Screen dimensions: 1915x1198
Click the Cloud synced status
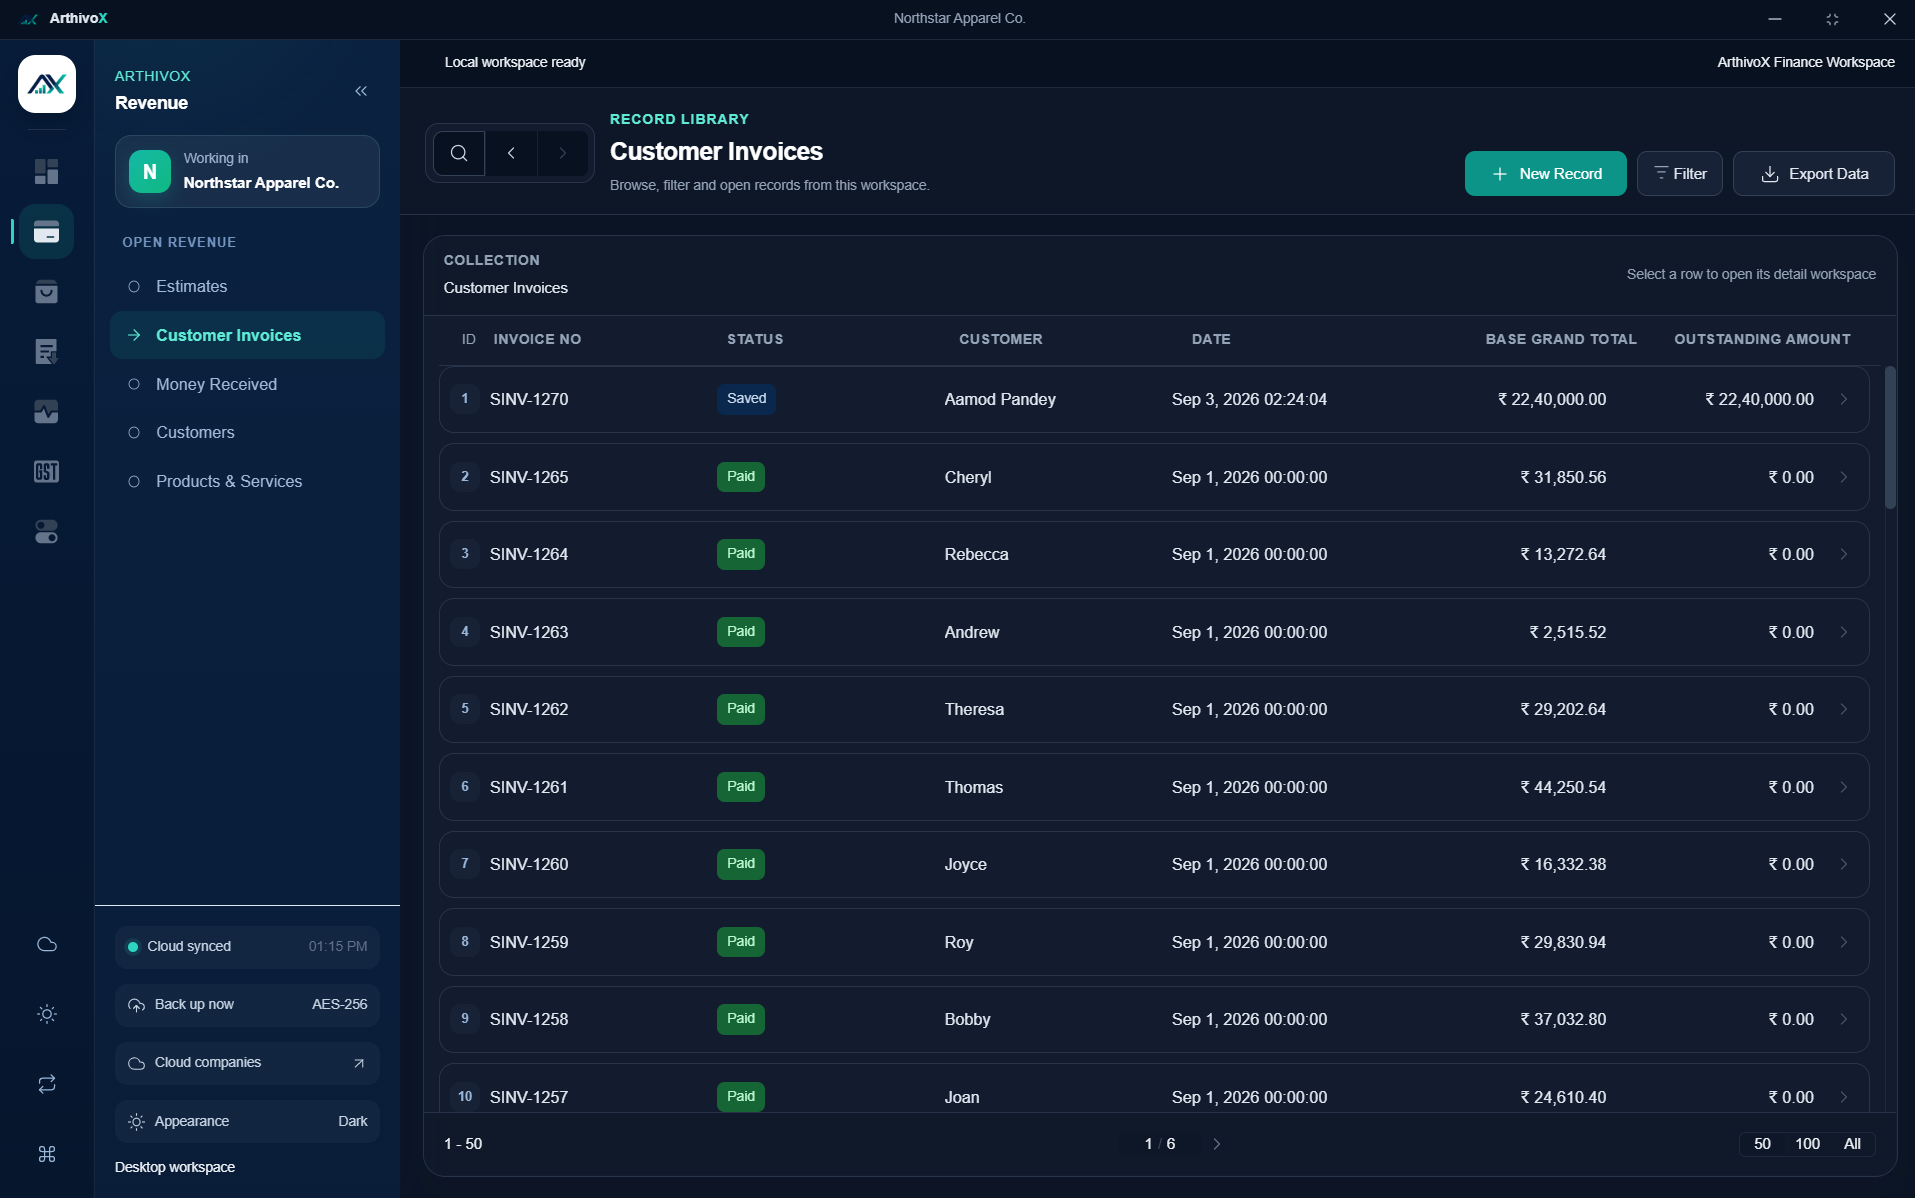pos(247,946)
